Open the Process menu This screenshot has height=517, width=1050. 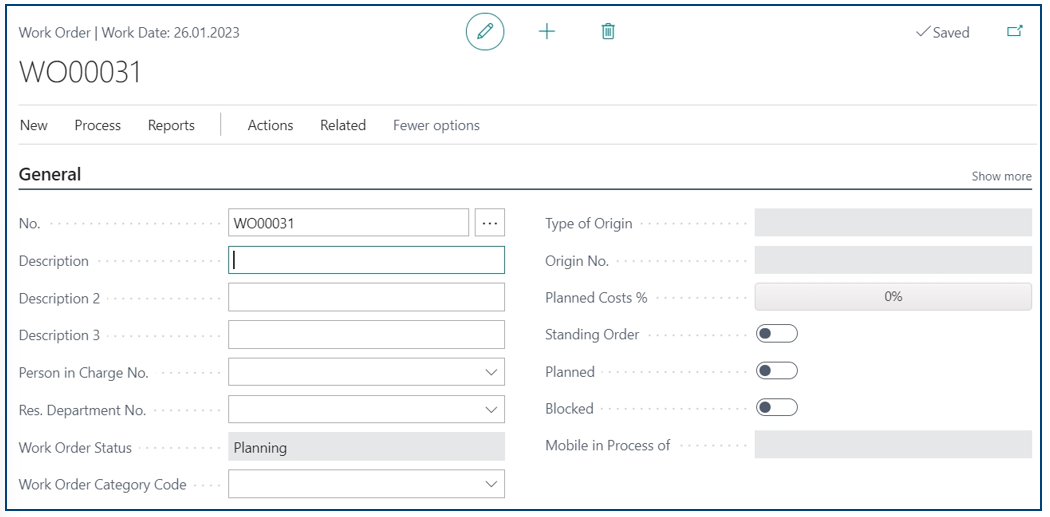pyautogui.click(x=98, y=125)
